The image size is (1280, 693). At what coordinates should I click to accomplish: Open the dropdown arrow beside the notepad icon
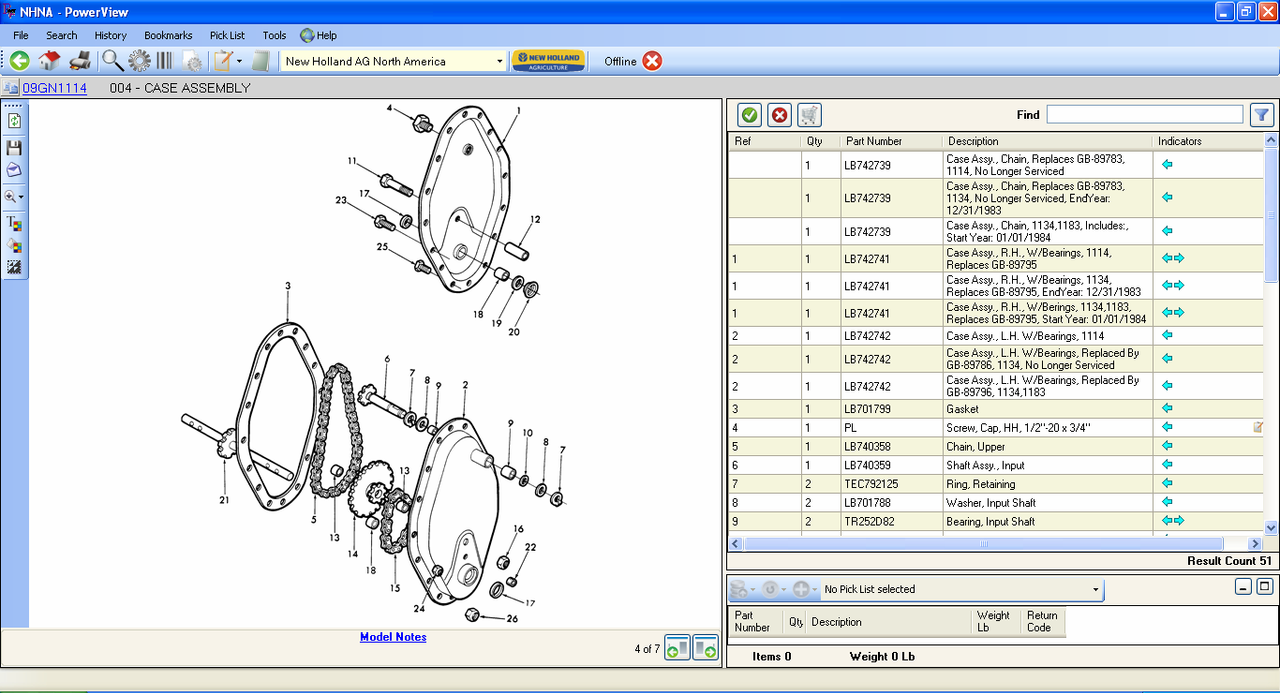pos(239,62)
